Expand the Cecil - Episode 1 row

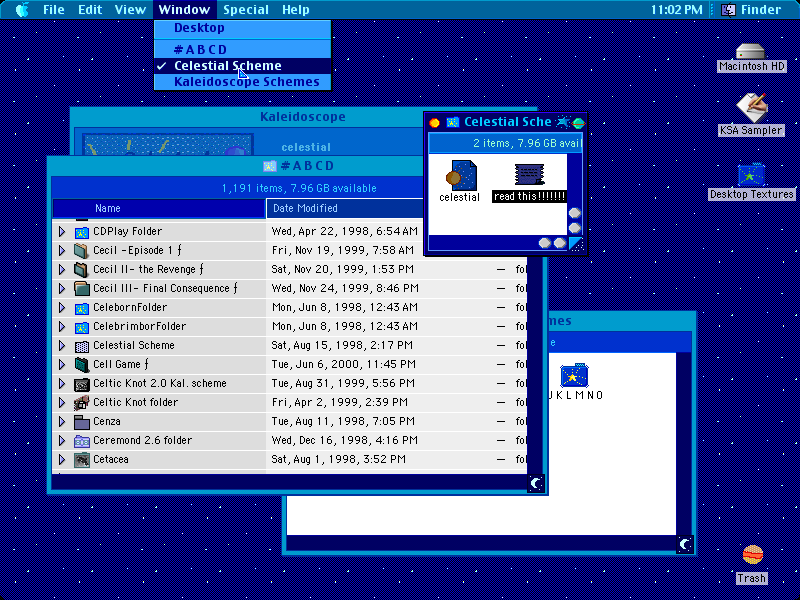[62, 251]
